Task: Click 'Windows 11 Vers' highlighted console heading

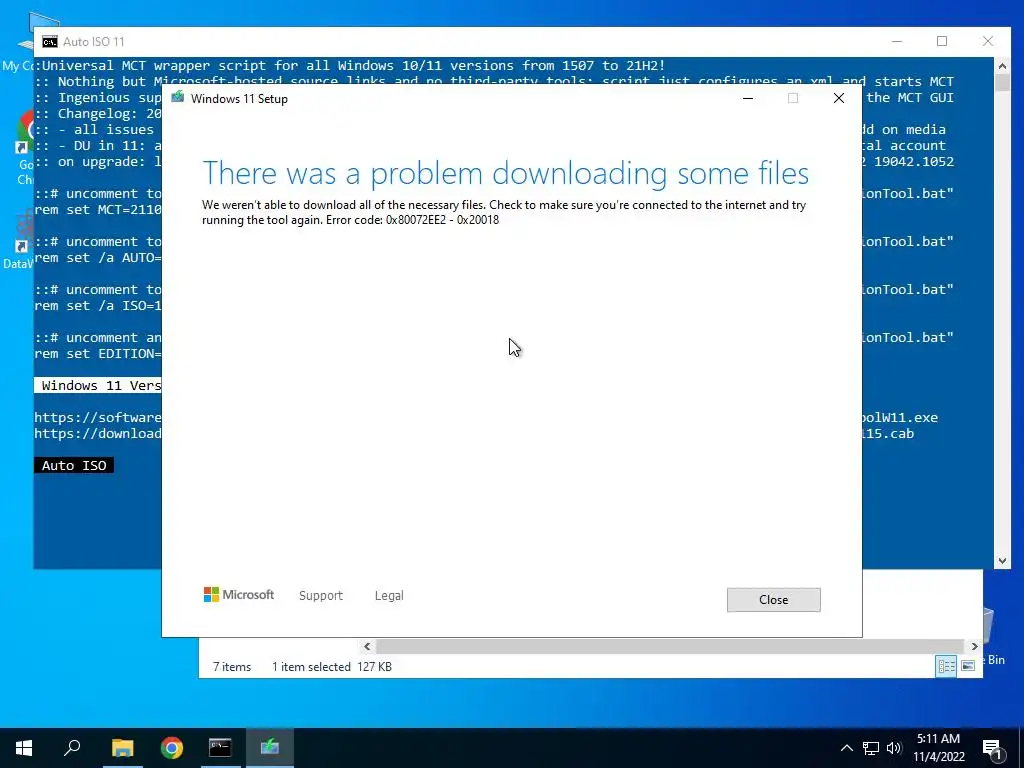Action: pyautogui.click(x=98, y=385)
